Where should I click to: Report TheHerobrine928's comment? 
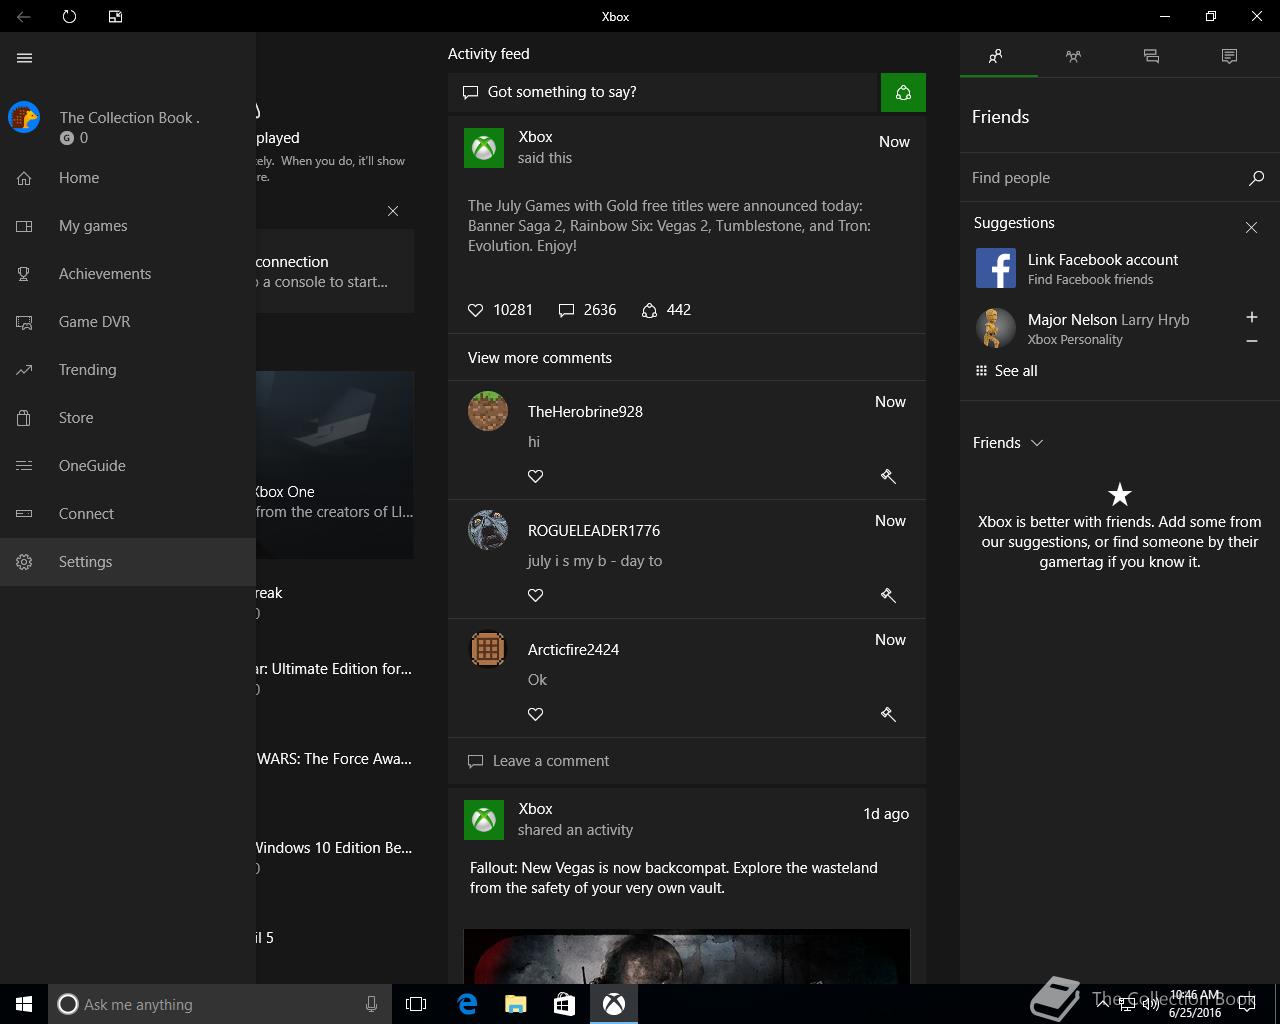(888, 476)
